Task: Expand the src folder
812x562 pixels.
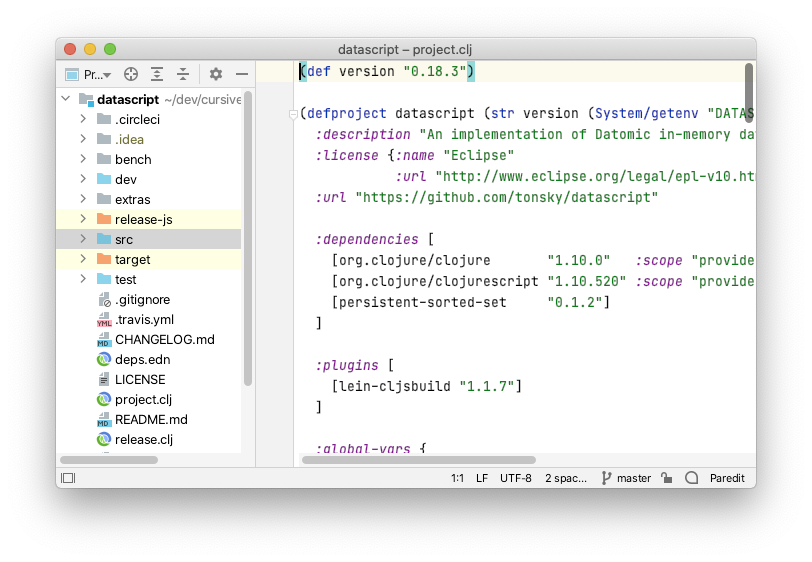Action: coord(83,239)
